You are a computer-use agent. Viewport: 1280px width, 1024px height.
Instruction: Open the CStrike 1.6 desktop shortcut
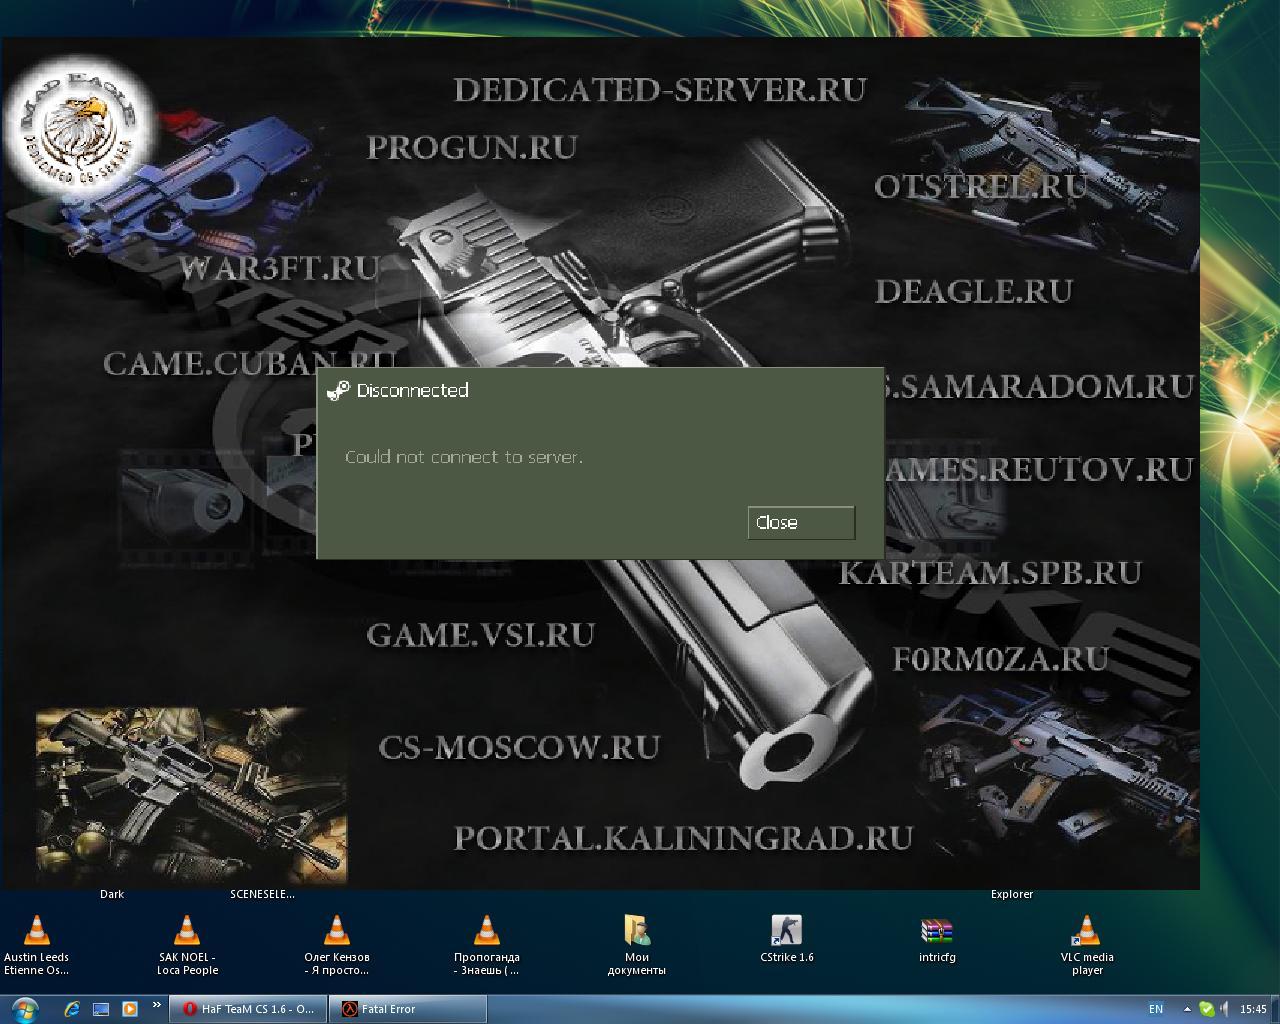point(786,932)
